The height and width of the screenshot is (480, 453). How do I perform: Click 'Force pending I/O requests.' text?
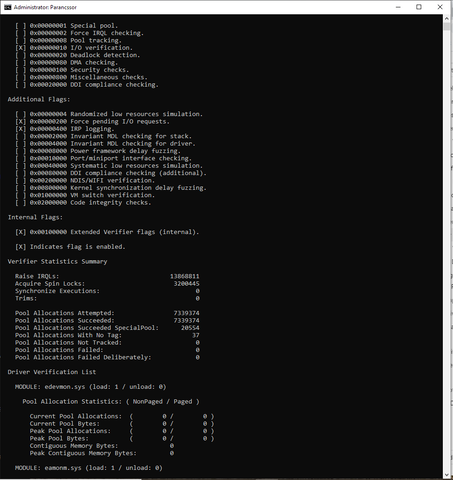pos(120,121)
